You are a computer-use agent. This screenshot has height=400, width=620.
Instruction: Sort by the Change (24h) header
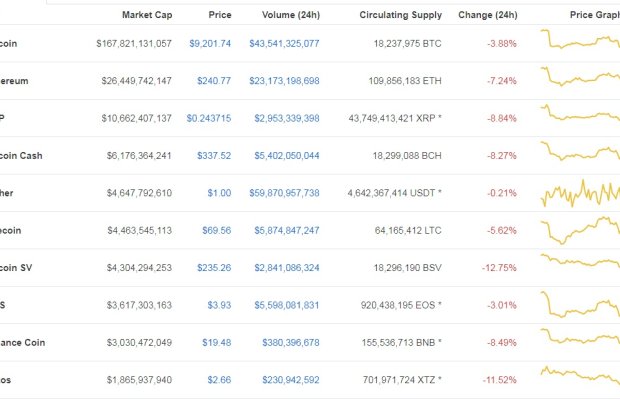(x=488, y=15)
